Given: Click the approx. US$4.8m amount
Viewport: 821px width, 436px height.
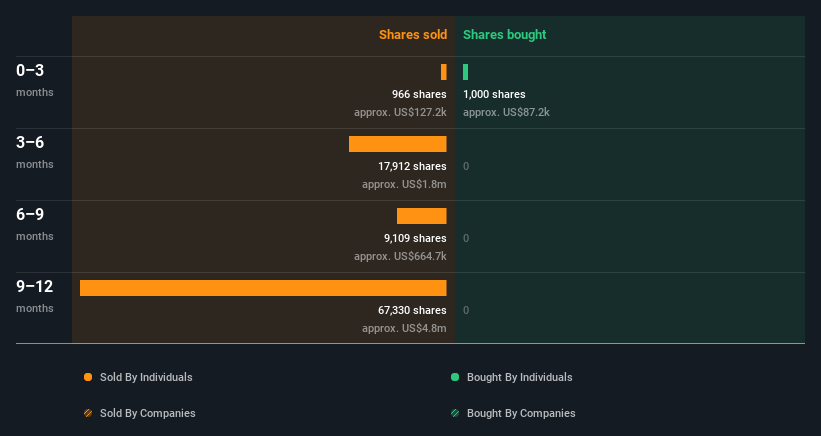Looking at the screenshot, I should (x=404, y=328).
